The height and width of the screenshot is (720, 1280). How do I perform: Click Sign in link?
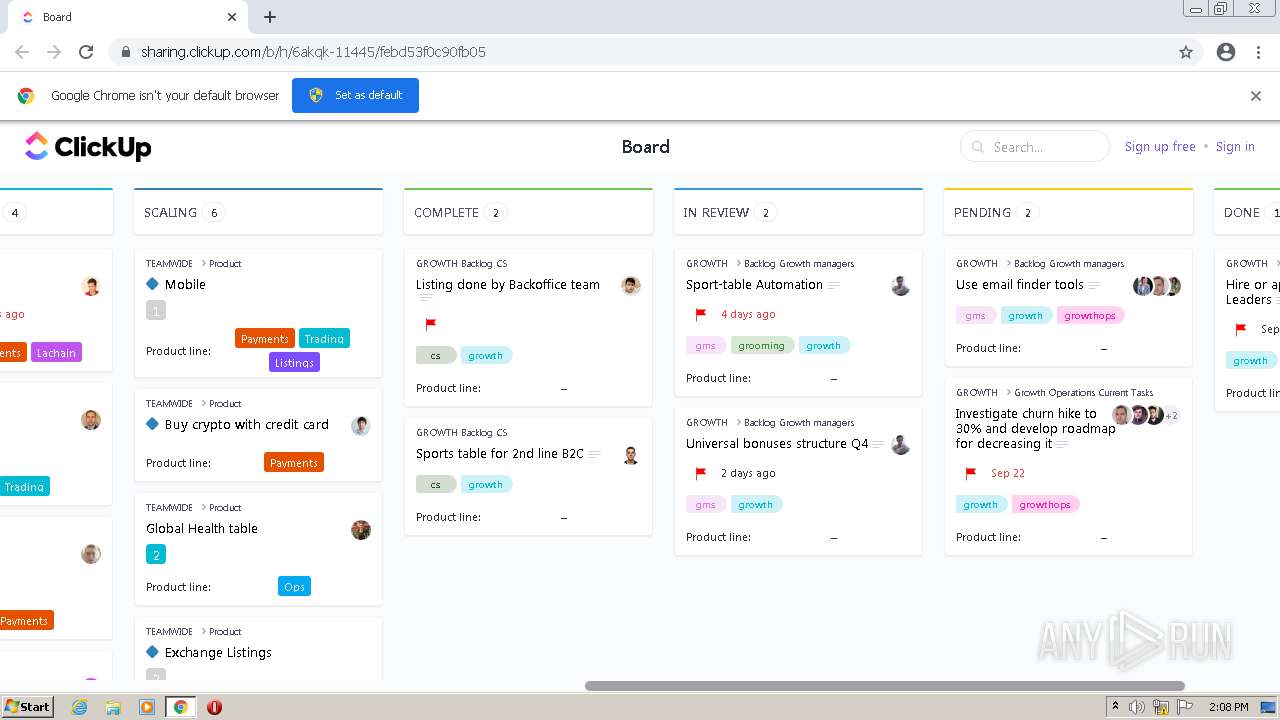pyautogui.click(x=1235, y=147)
